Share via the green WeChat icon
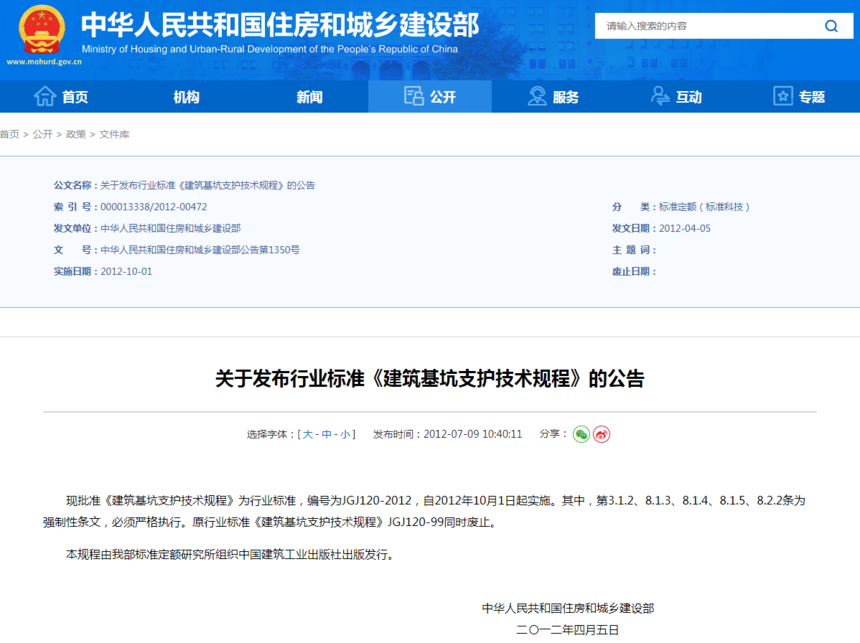This screenshot has height=643, width=860. point(581,434)
